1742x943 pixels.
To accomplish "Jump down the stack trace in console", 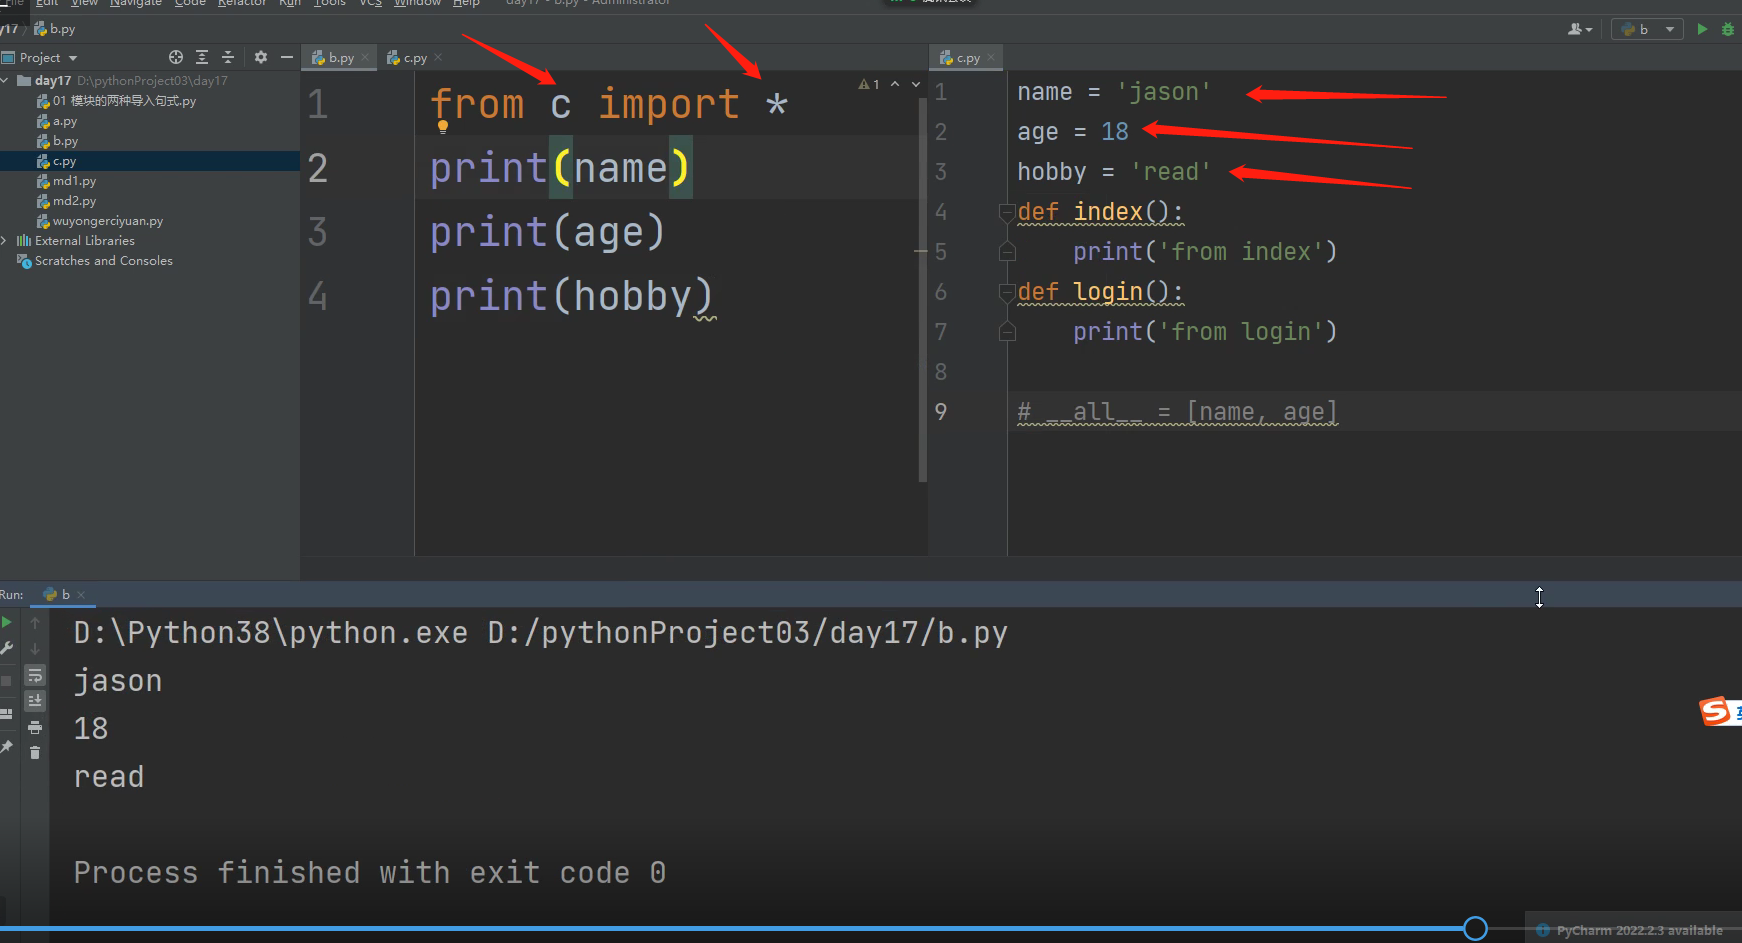I will click(35, 649).
